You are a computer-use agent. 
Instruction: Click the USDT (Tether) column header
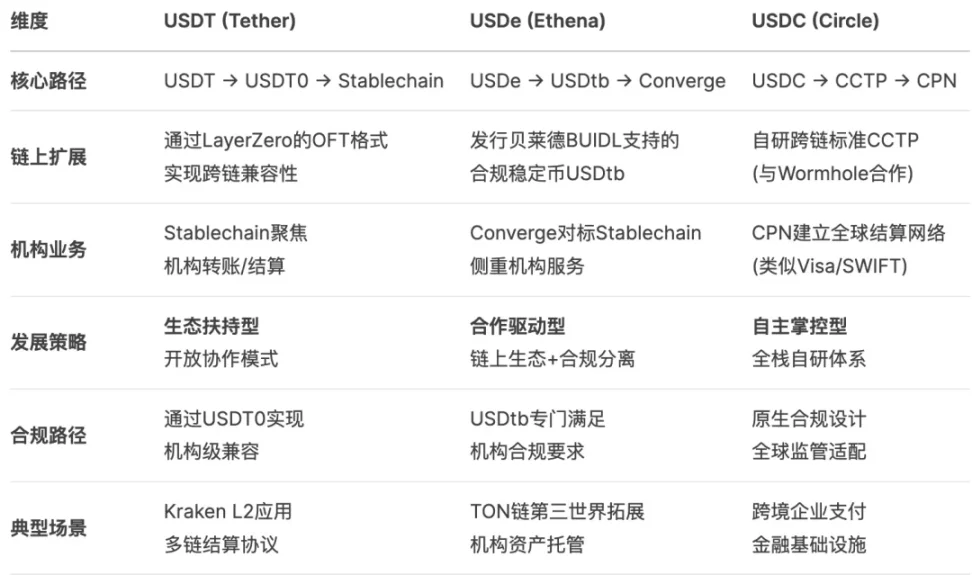coord(229,22)
